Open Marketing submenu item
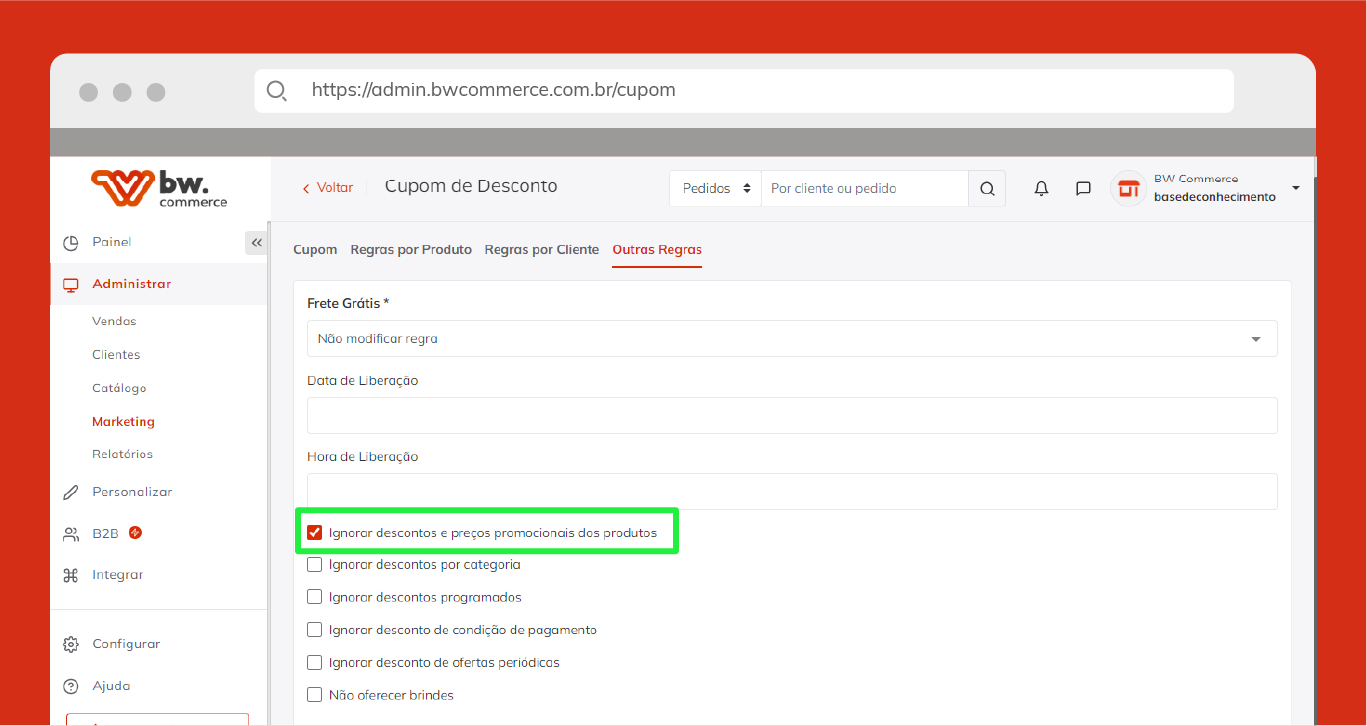 123,422
